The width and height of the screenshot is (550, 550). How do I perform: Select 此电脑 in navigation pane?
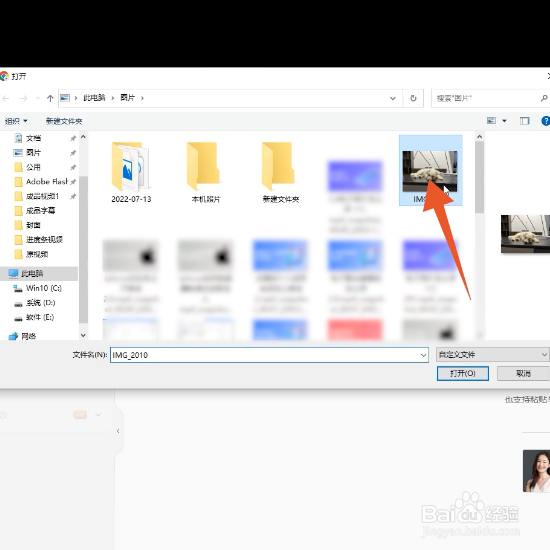(39, 274)
